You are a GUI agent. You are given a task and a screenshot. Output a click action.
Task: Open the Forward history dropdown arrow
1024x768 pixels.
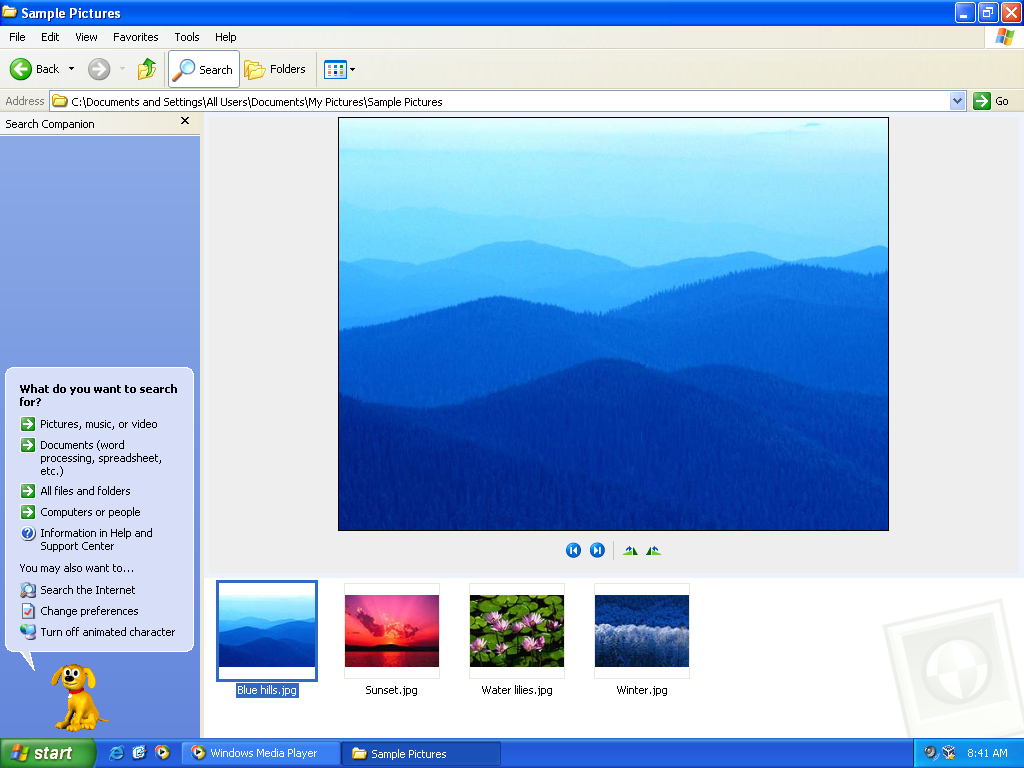pyautogui.click(x=122, y=69)
